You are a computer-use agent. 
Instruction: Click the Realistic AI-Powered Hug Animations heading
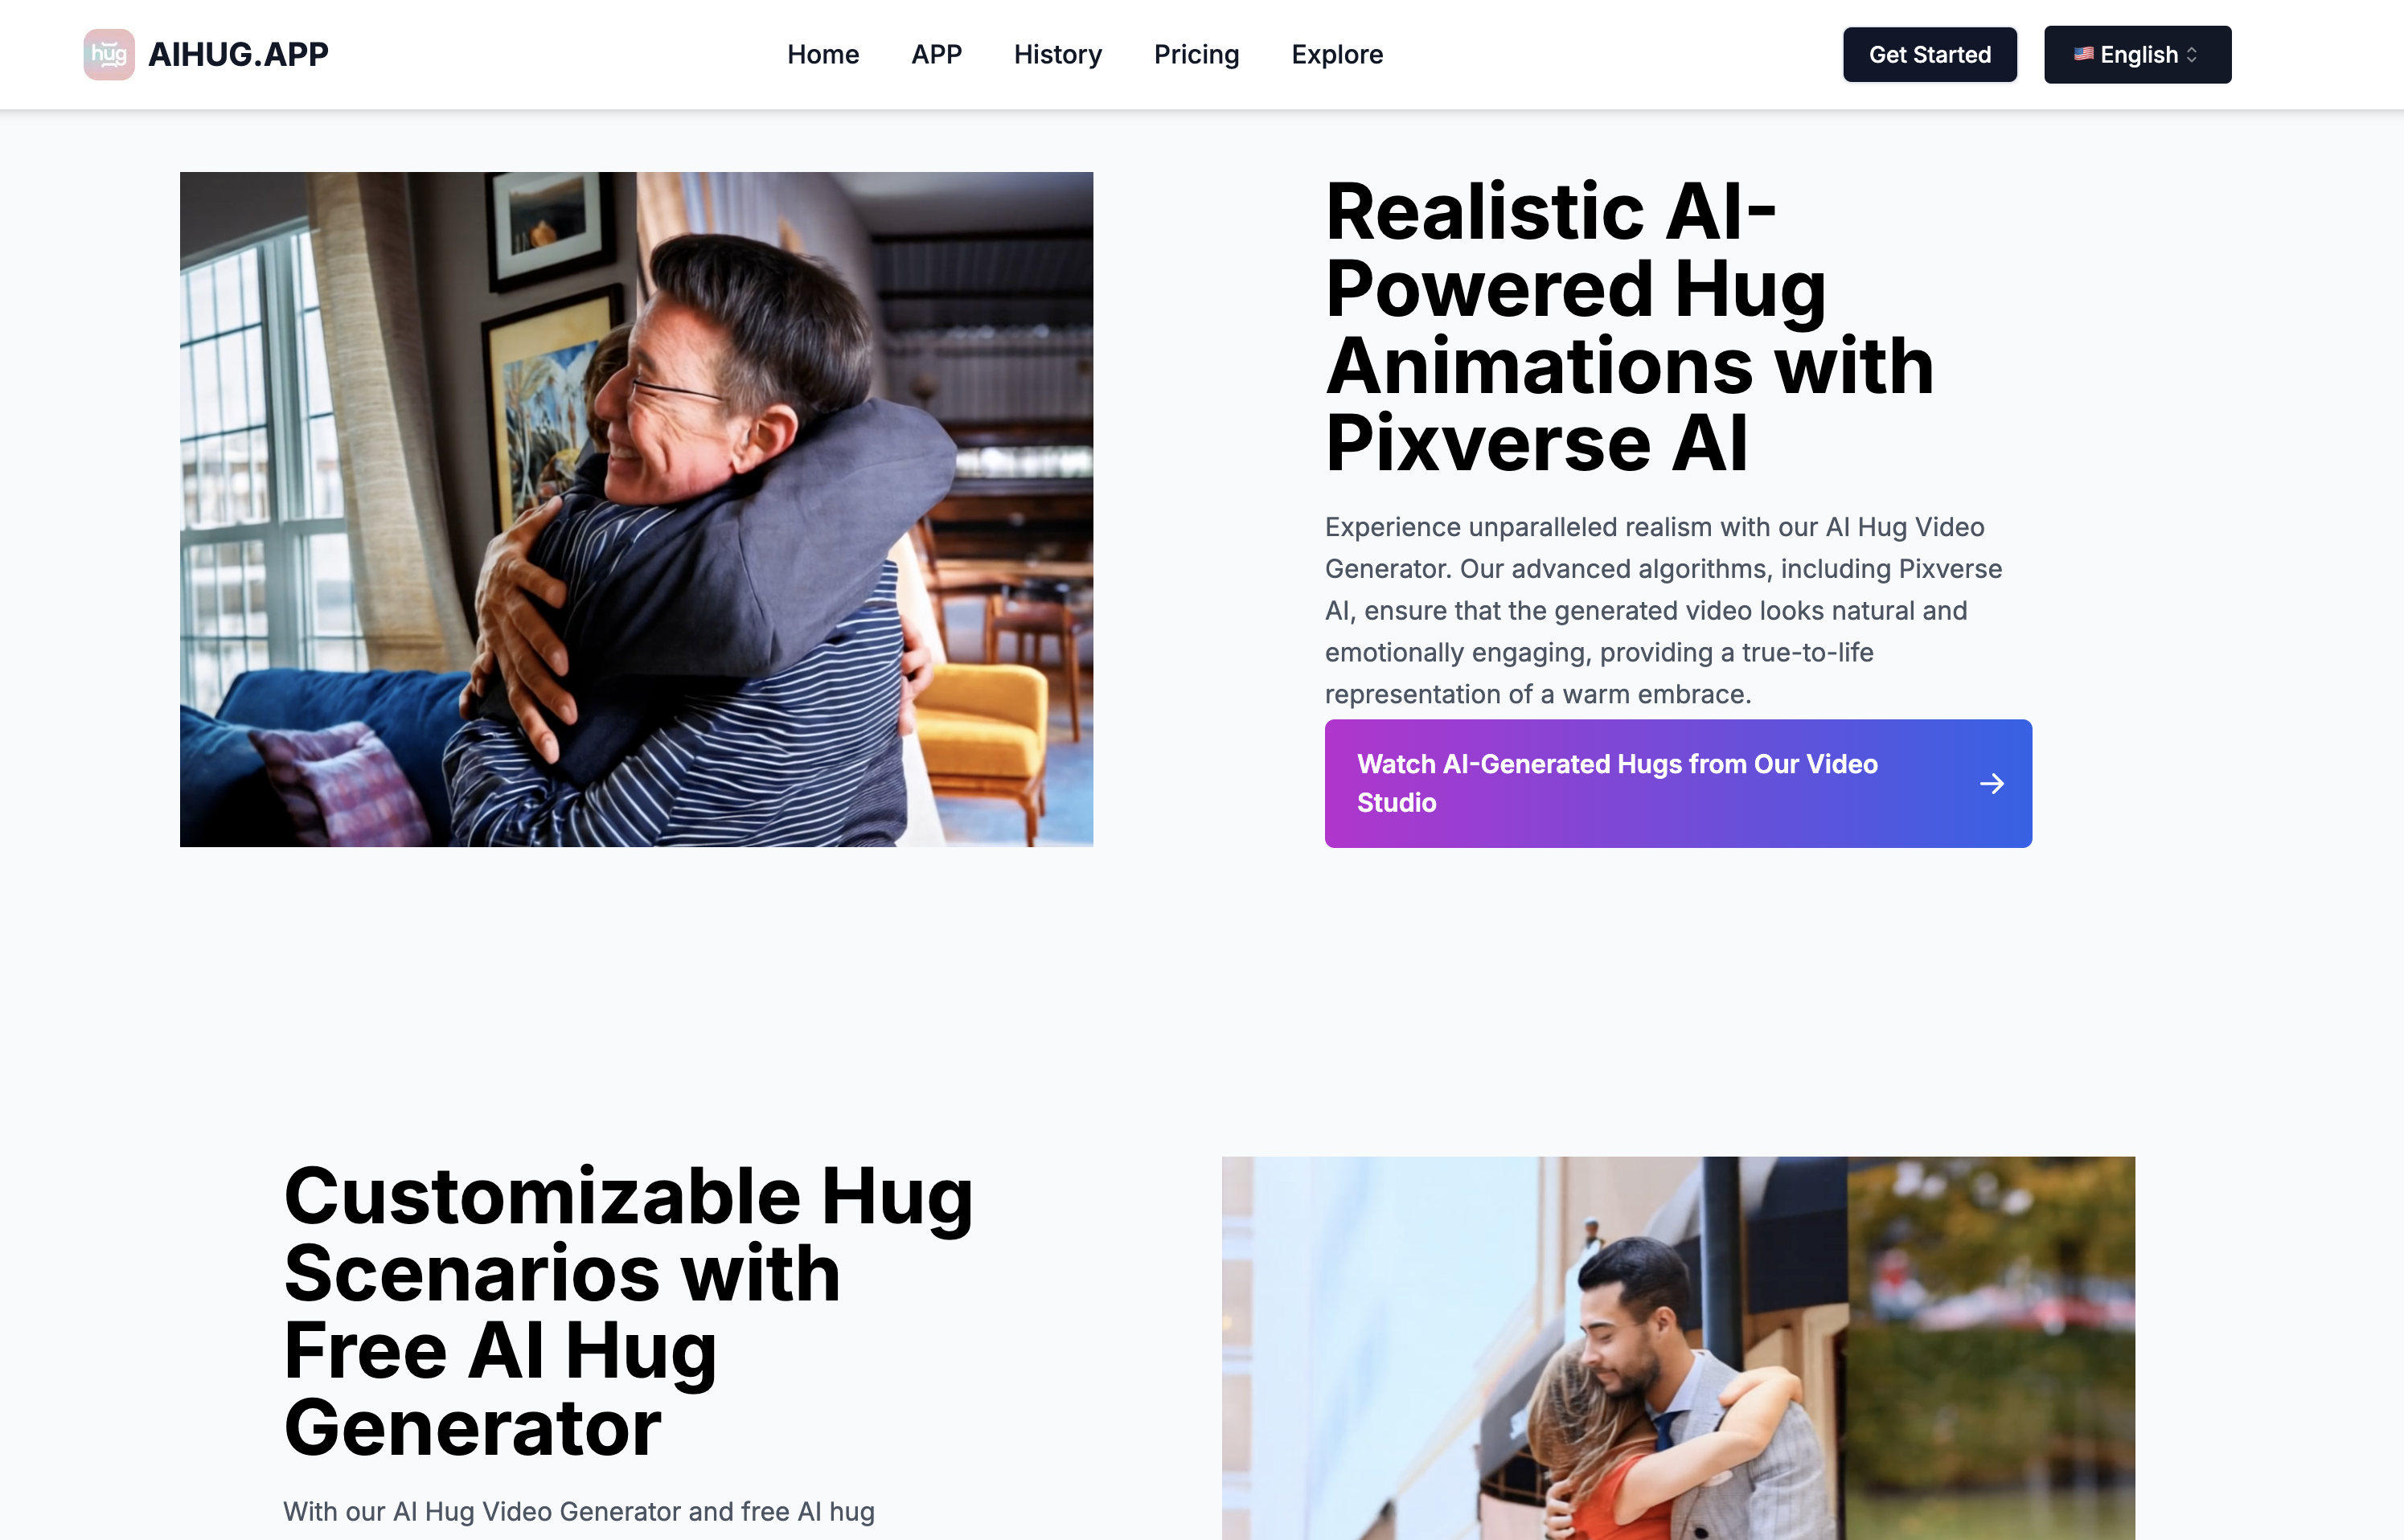[x=1630, y=327]
